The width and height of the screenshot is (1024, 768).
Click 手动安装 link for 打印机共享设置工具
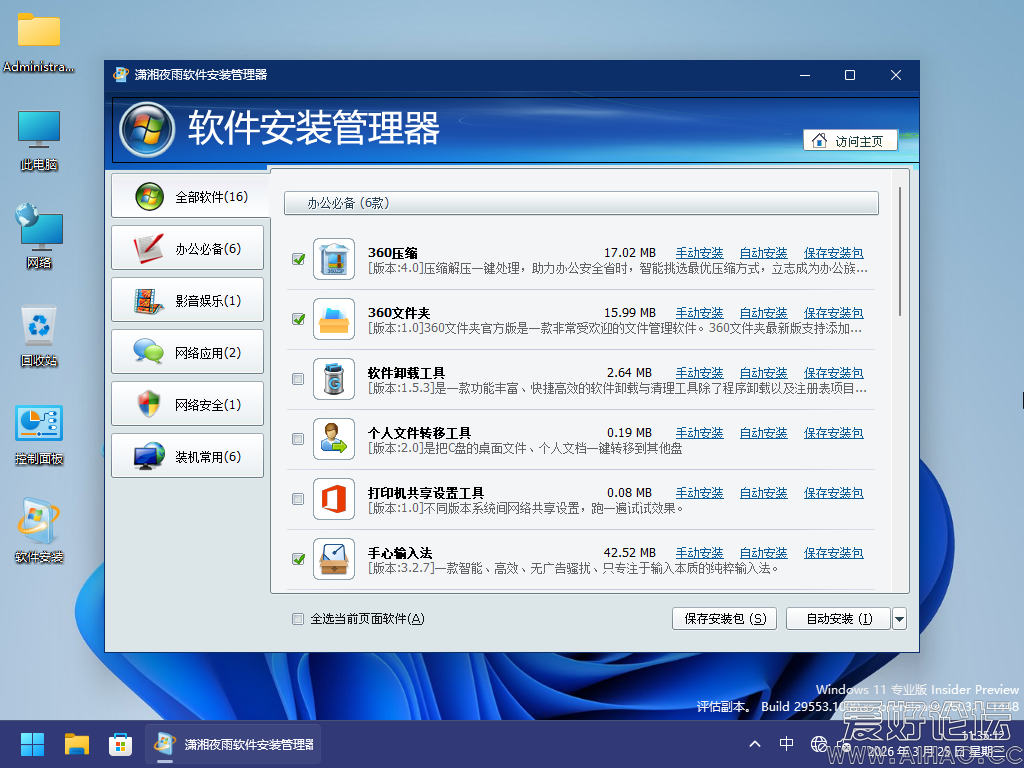[699, 494]
